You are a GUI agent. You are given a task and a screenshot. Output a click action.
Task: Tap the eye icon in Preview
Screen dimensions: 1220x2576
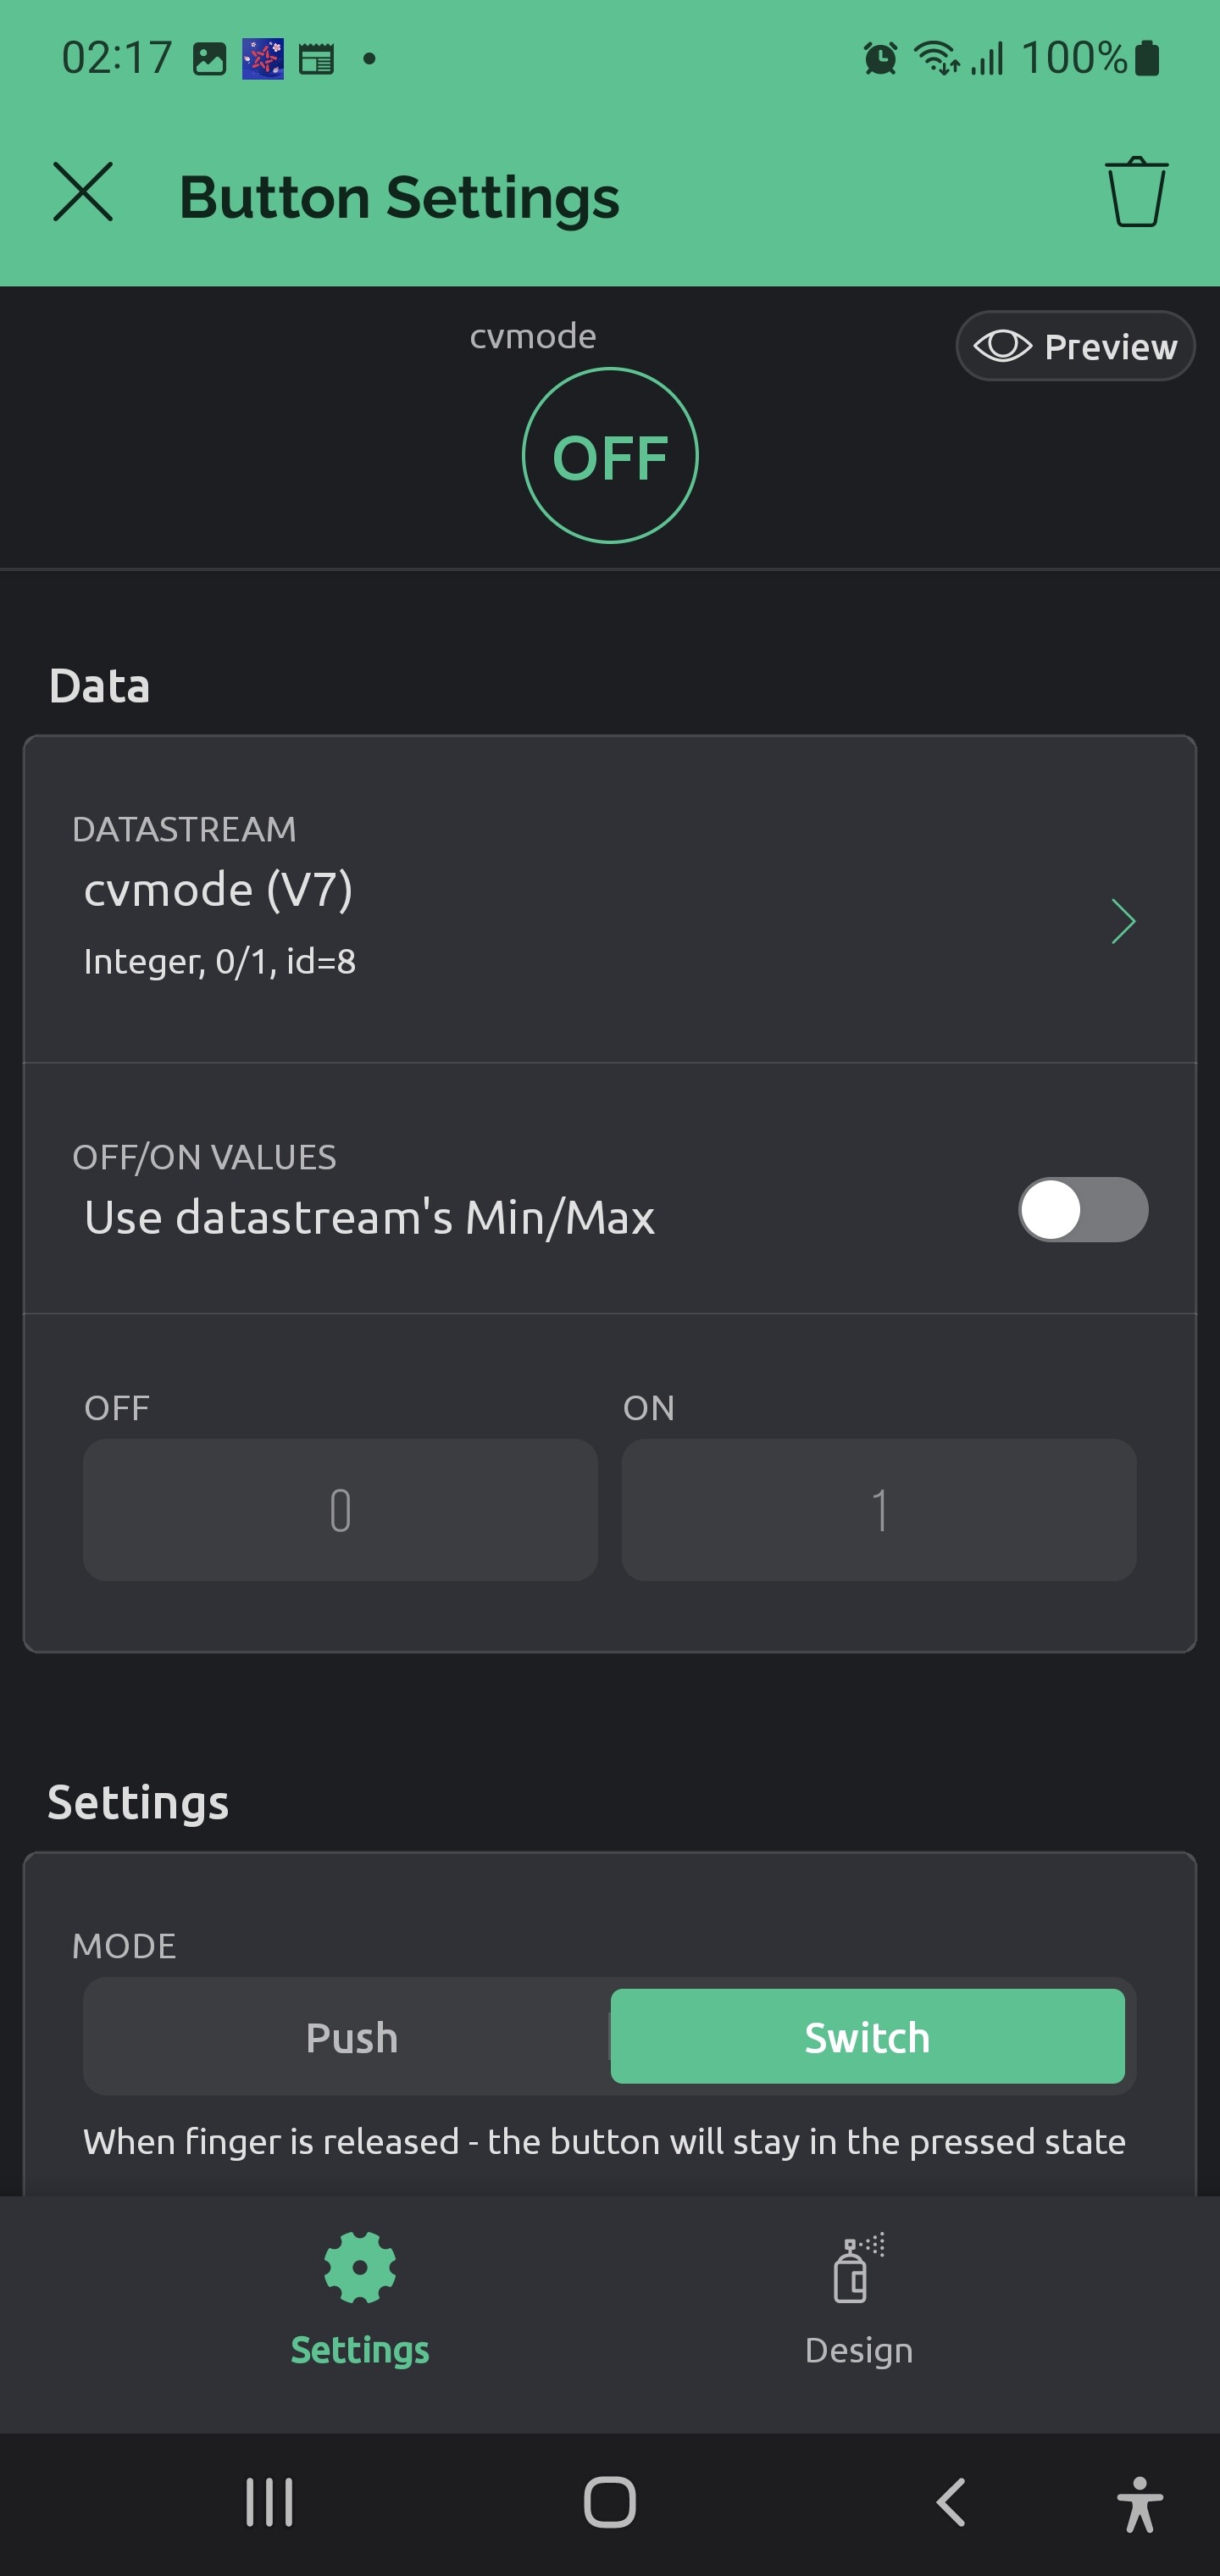tap(1002, 346)
